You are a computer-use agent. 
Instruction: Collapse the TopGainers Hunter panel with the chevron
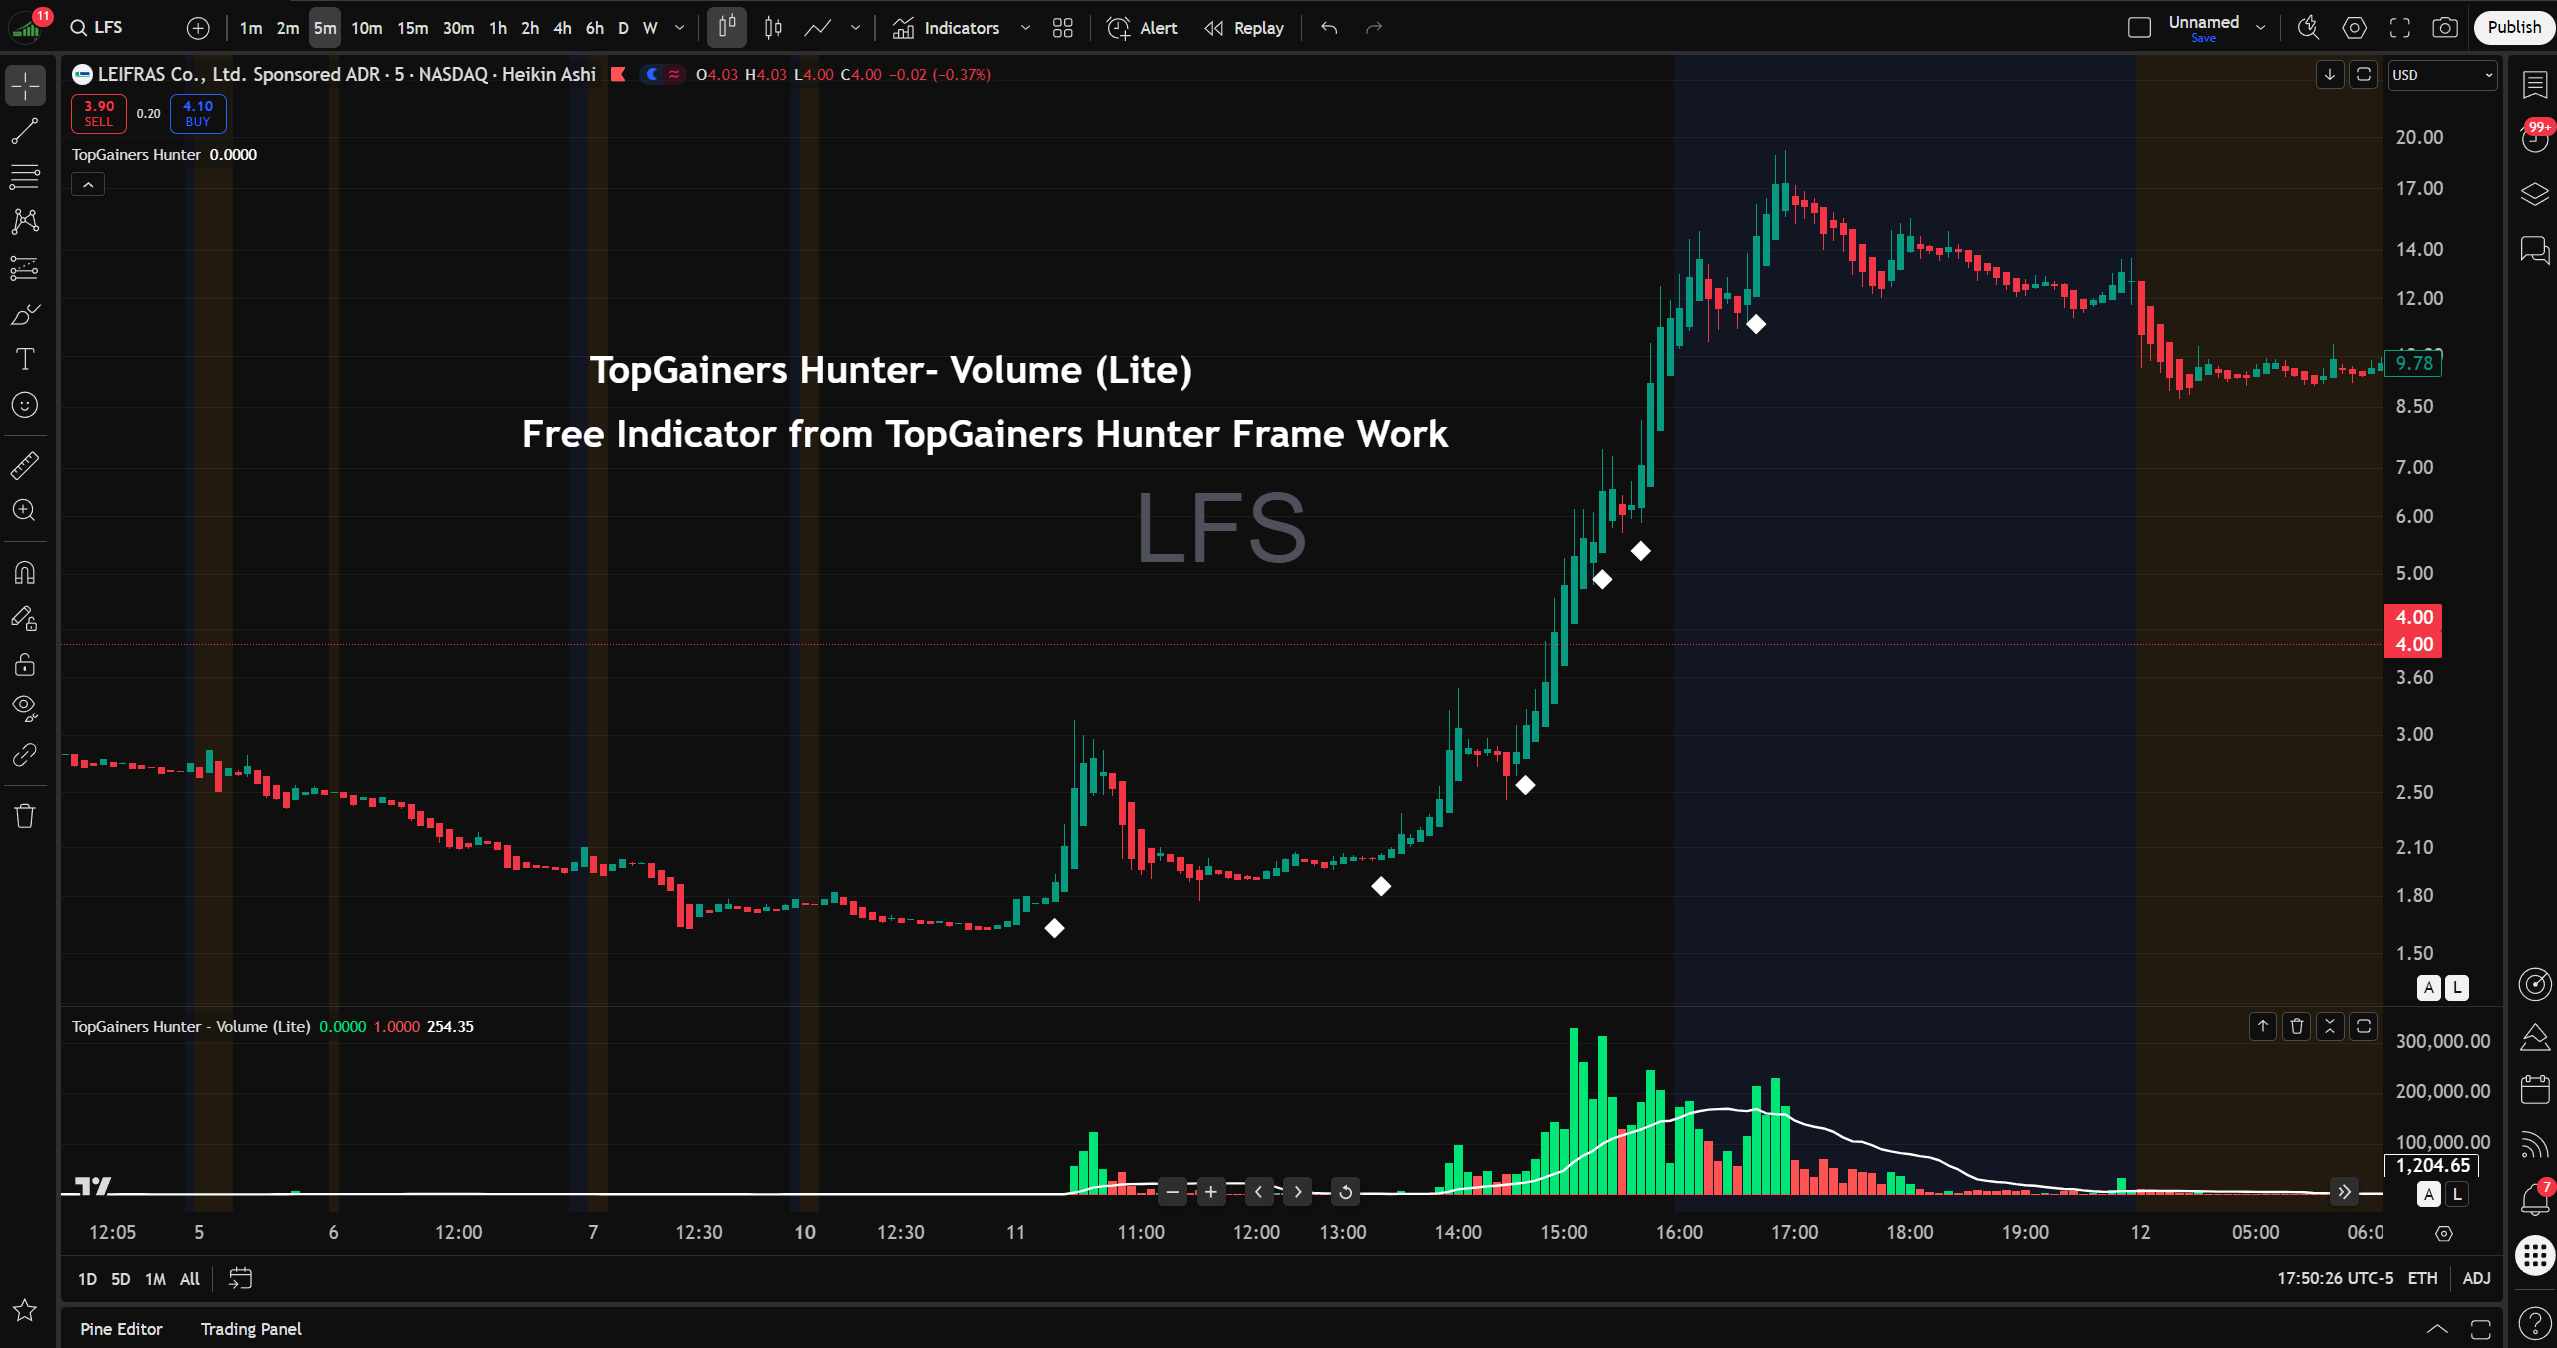87,184
